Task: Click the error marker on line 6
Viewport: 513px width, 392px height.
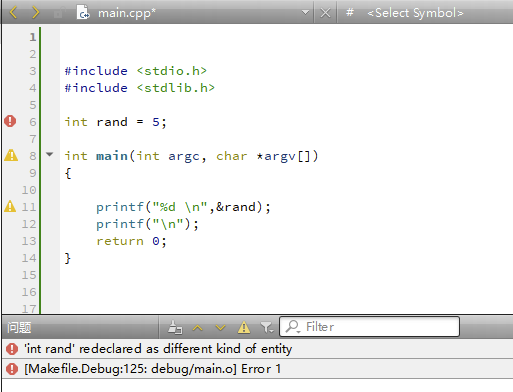Action: click(x=10, y=121)
